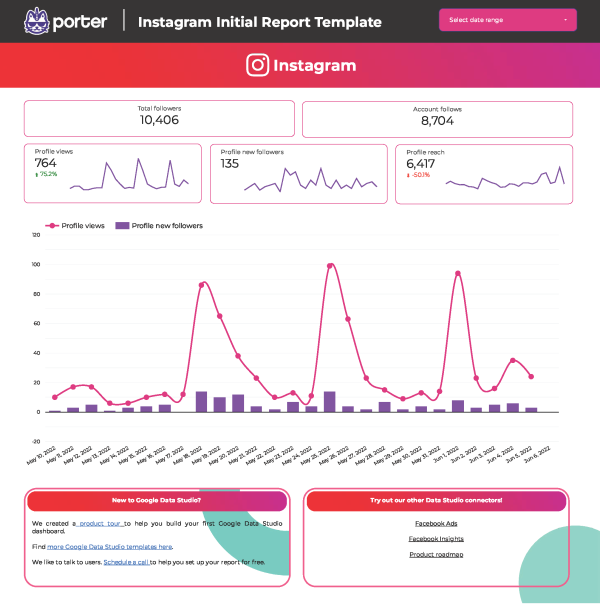
Task: Click the 10,406 total followers value
Action: (x=159, y=120)
